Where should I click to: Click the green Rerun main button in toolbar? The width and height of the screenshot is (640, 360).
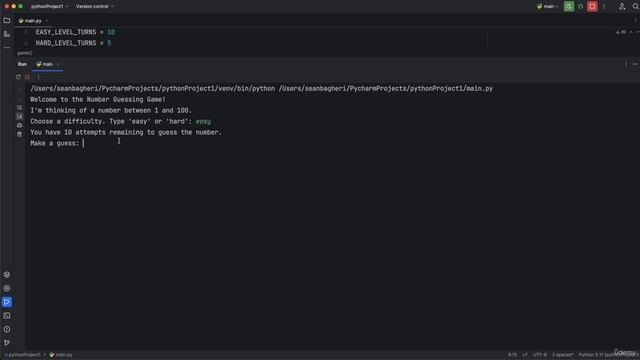(x=569, y=6)
